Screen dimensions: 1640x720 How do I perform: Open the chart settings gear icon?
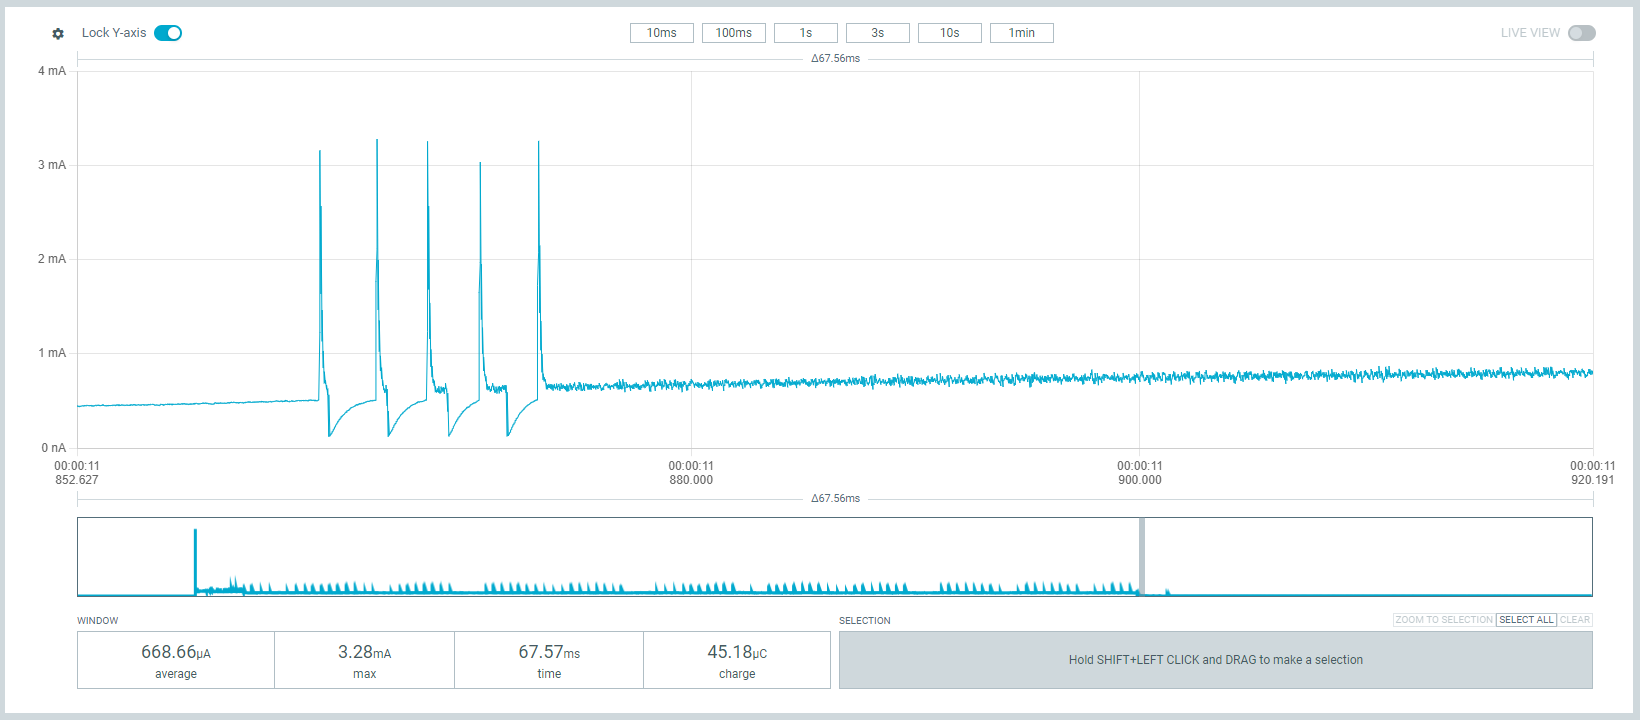(58, 34)
